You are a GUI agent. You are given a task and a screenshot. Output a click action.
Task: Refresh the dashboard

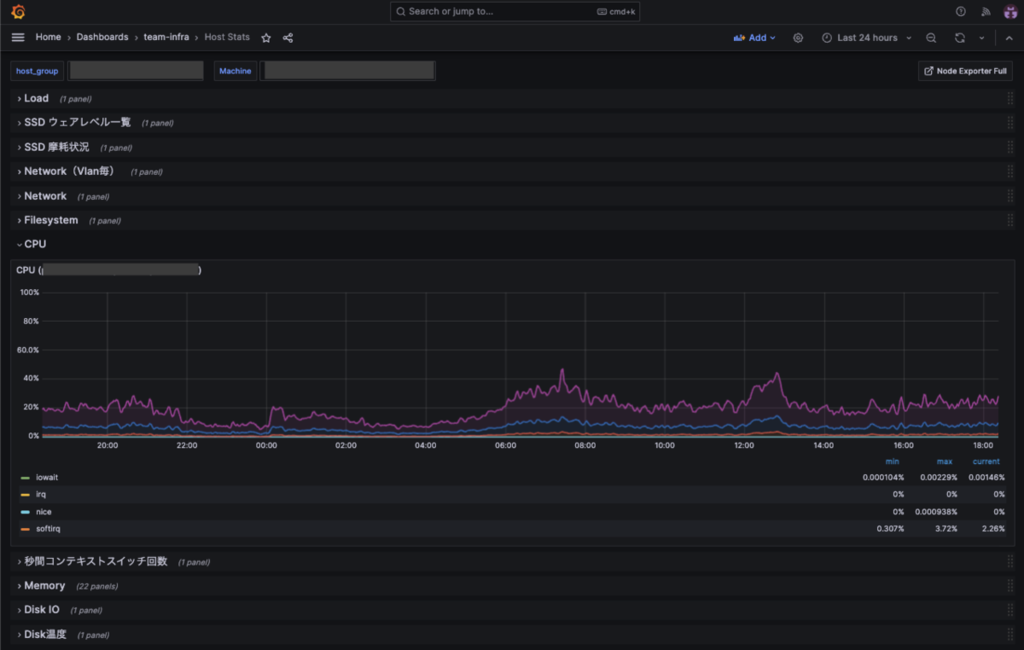click(959, 38)
